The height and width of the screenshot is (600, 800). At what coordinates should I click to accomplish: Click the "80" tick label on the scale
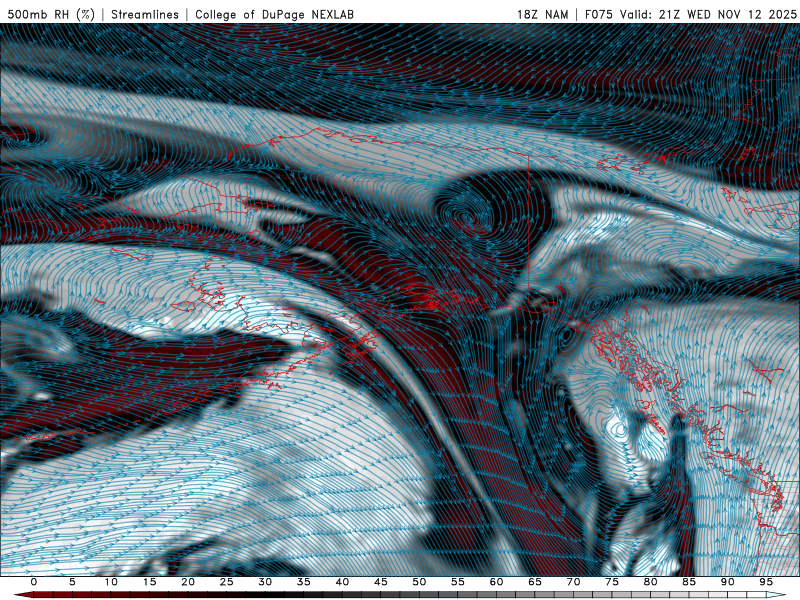tap(651, 582)
